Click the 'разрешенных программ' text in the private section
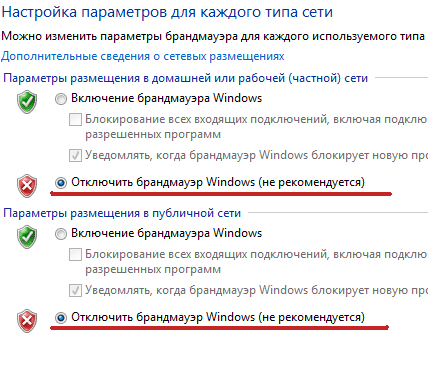428x365 pixels. [x=153, y=135]
